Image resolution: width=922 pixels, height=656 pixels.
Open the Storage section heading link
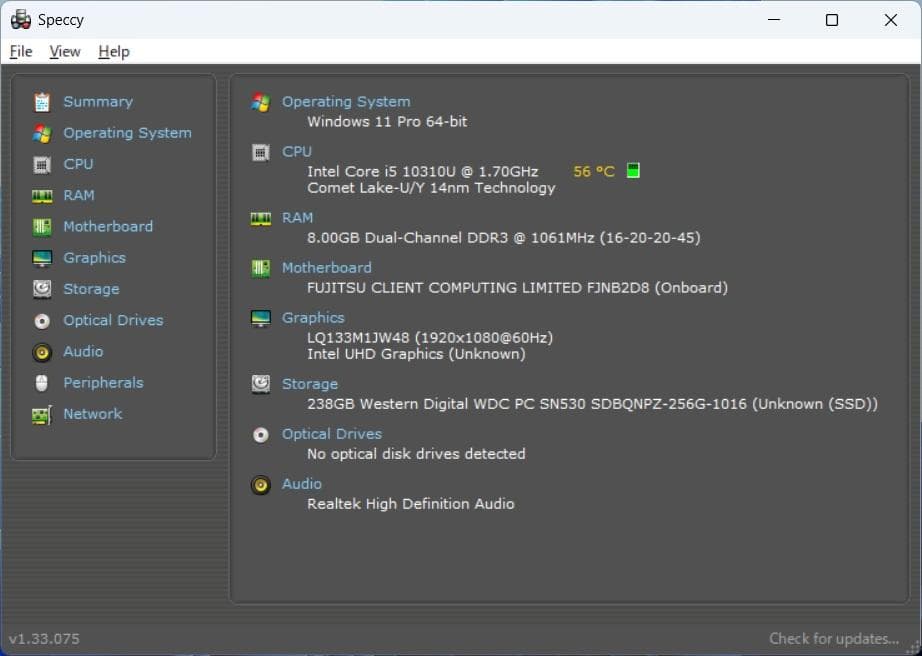pyautogui.click(x=310, y=383)
